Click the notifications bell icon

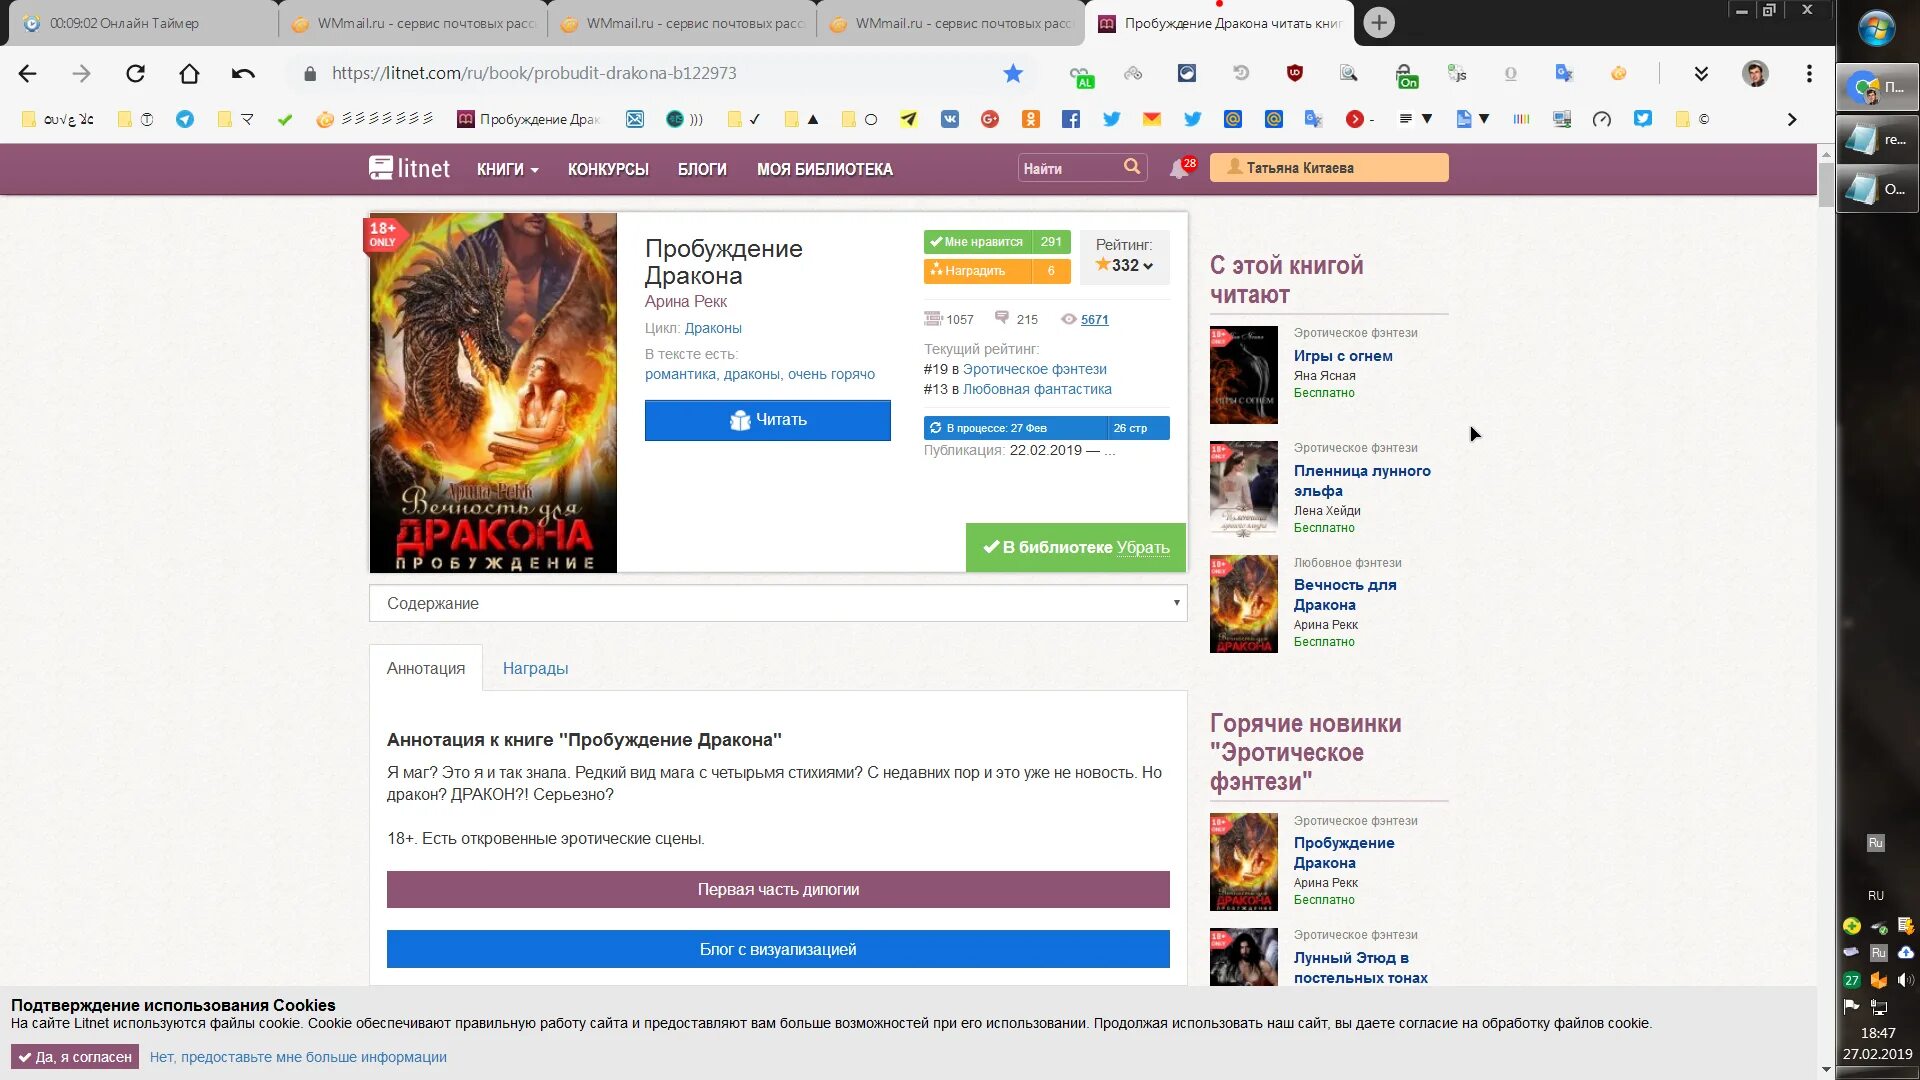[x=1179, y=169]
